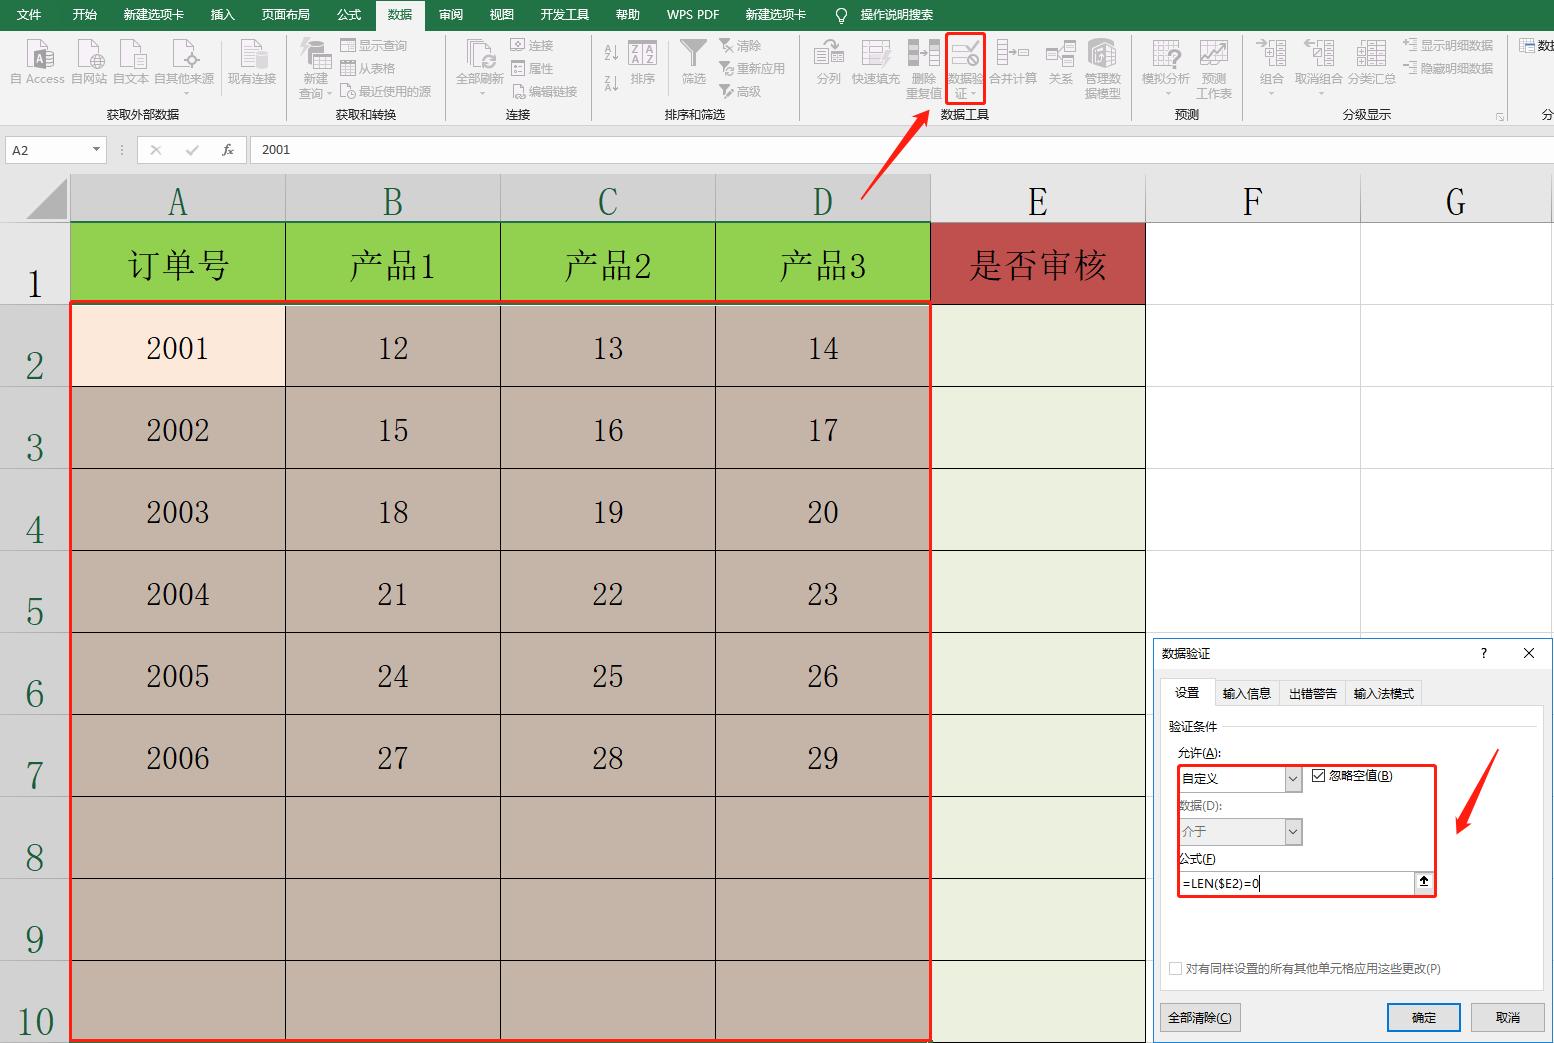This screenshot has width=1554, height=1043.
Task: Switch to the 出错警告 tab
Action: 1312,693
